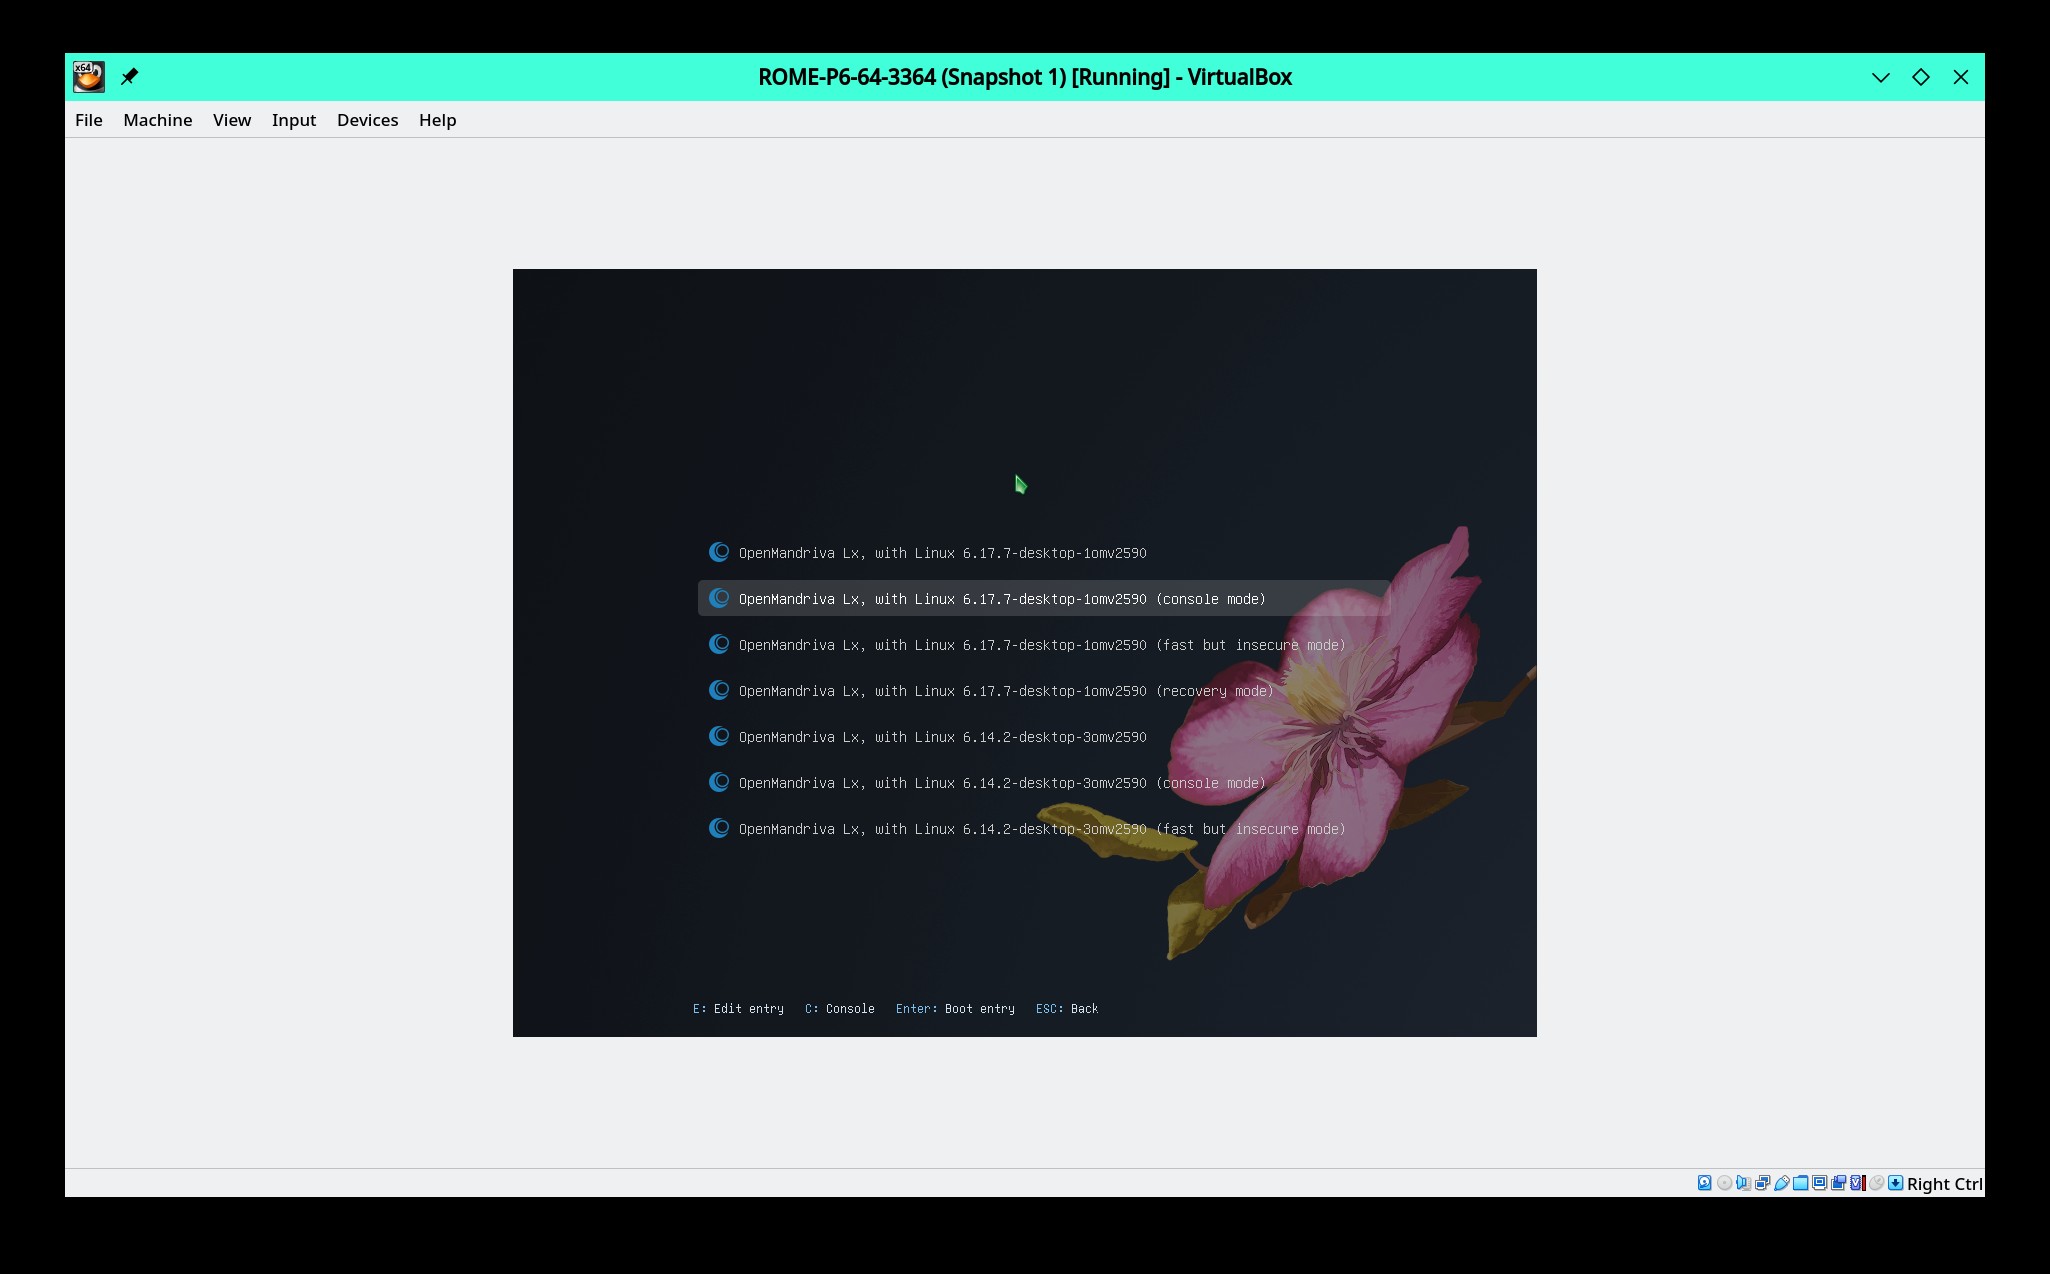Select Linux 6.14.2-desktop default boot entry
Image resolution: width=2050 pixels, height=1274 pixels.
(x=942, y=737)
